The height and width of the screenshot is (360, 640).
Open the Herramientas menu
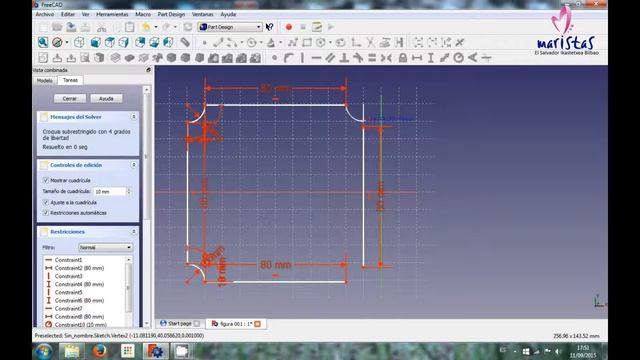[x=112, y=14]
